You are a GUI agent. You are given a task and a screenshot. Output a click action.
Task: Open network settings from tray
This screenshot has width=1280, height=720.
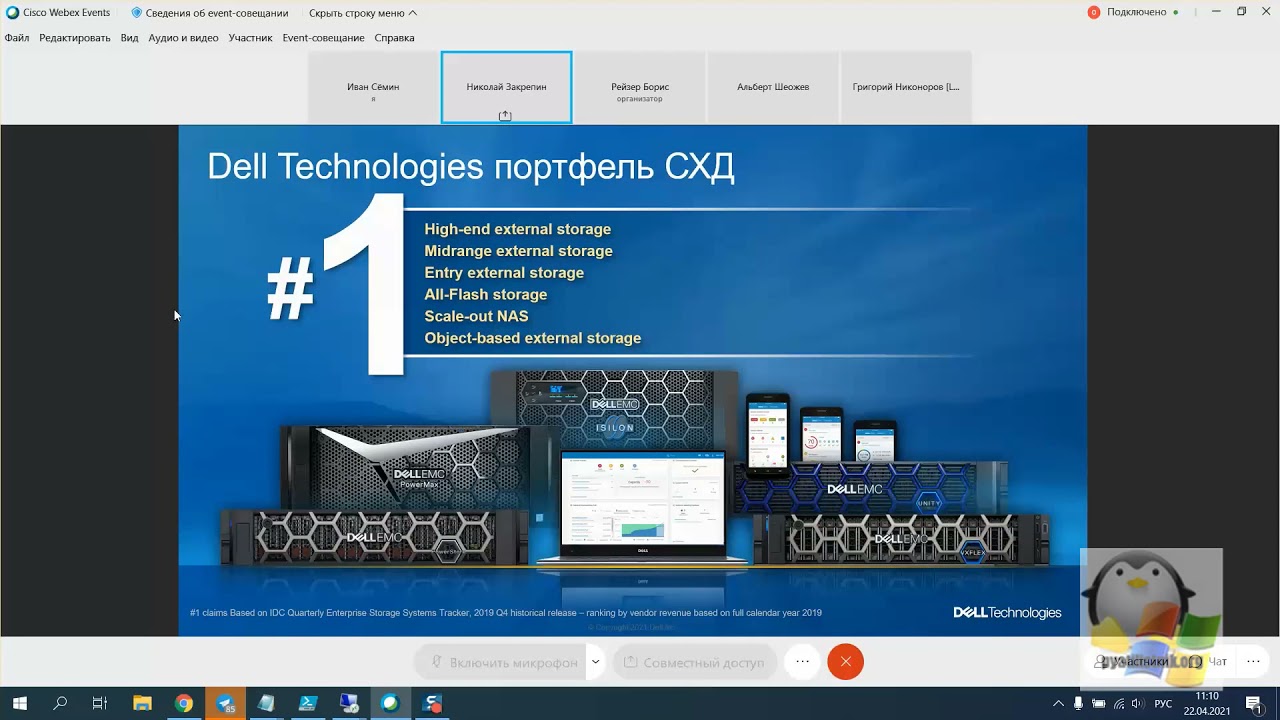[x=1119, y=703]
